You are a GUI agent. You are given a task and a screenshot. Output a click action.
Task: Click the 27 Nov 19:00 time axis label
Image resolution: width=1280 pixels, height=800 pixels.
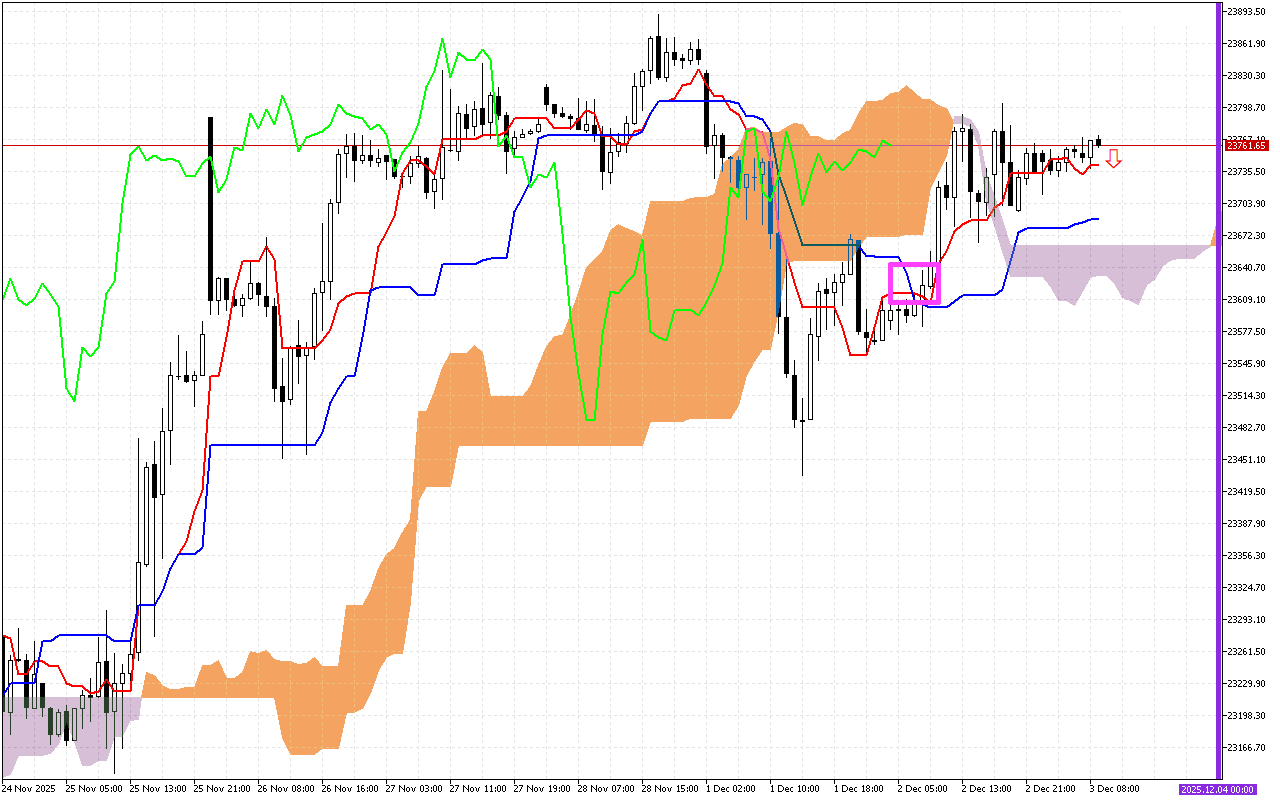[539, 789]
